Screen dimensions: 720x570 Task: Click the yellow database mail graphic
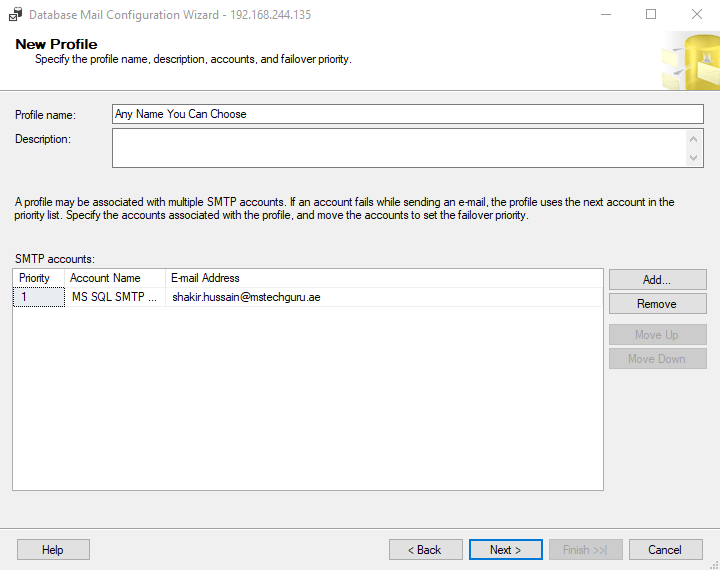click(x=690, y=61)
